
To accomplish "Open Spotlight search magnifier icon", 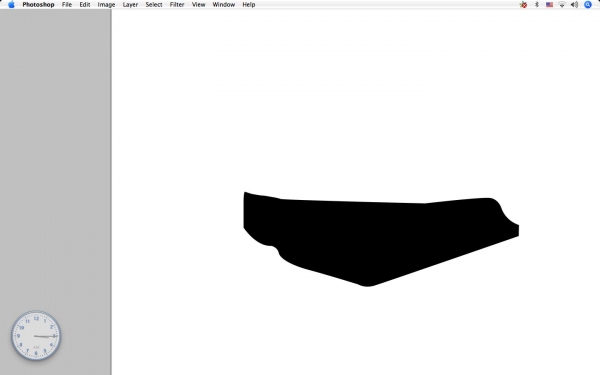I will point(588,5).
